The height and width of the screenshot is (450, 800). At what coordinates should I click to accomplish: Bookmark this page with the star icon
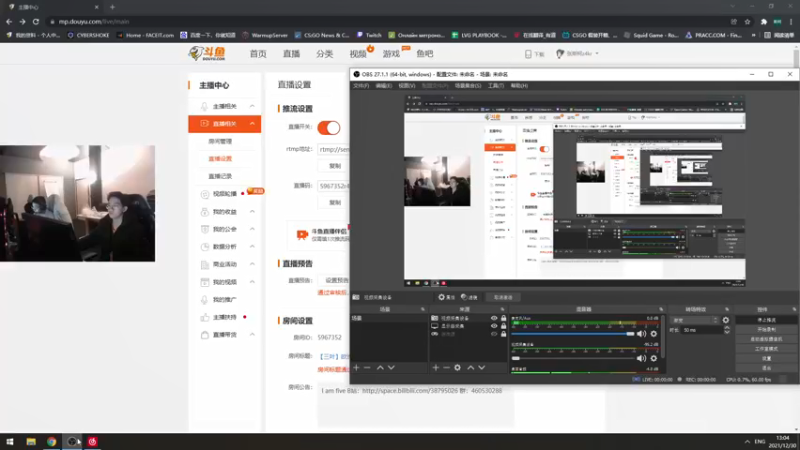point(747,21)
